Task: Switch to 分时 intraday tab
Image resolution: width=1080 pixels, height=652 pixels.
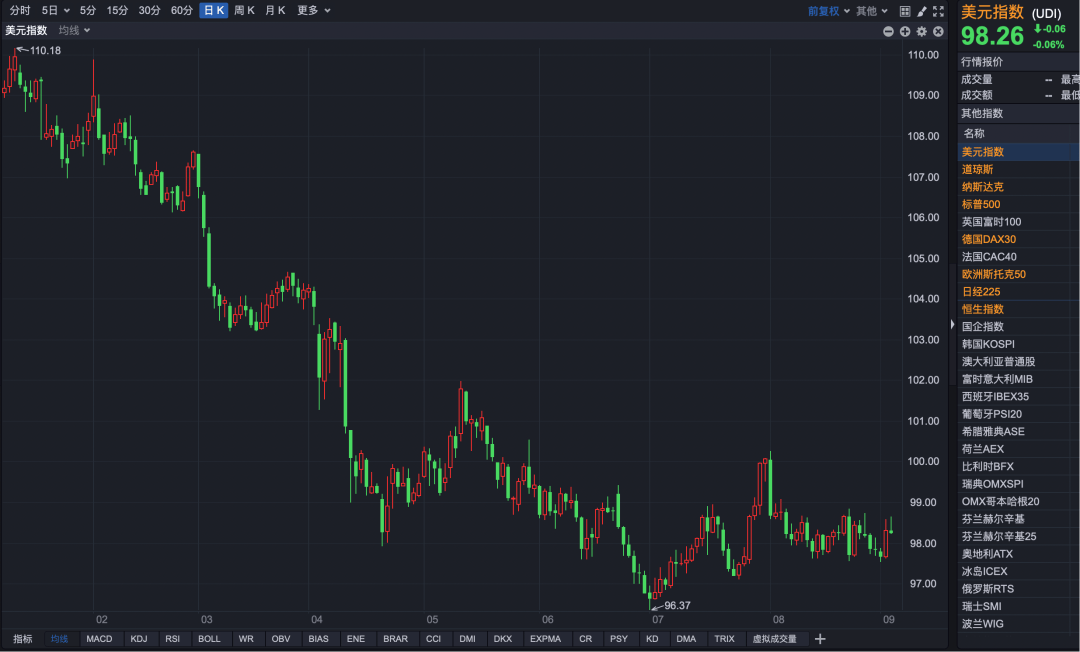Action: click(20, 11)
